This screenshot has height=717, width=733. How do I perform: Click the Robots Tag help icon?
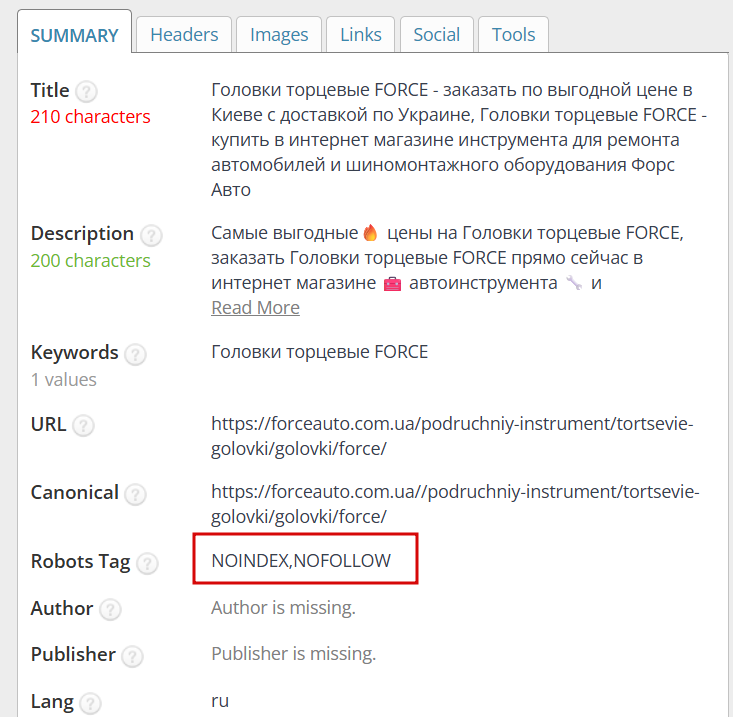[147, 563]
